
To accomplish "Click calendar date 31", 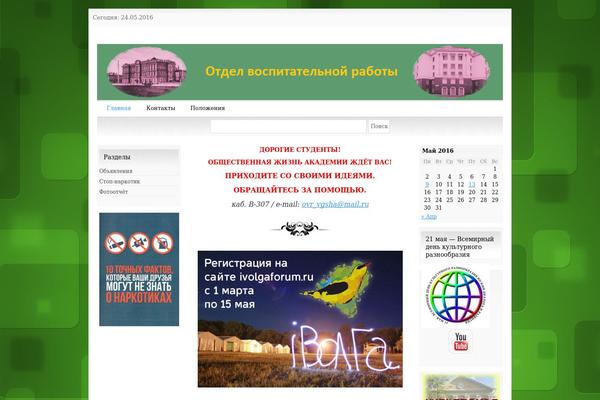I will click(x=439, y=207).
